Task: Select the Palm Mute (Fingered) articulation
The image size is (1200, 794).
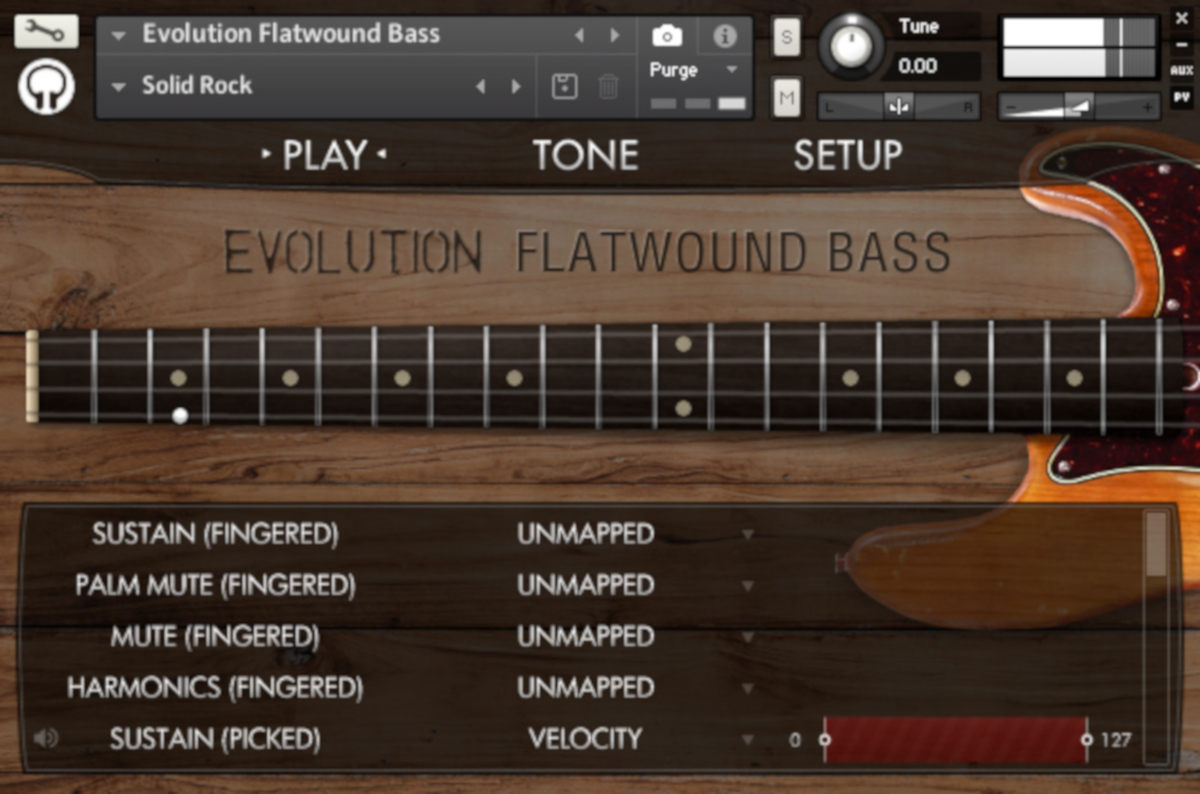Action: [215, 585]
